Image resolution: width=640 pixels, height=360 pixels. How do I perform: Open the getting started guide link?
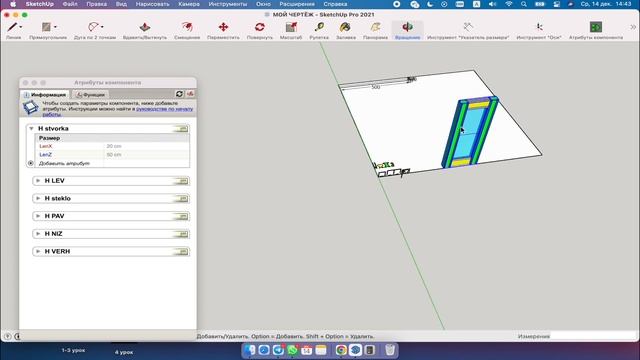point(164,109)
